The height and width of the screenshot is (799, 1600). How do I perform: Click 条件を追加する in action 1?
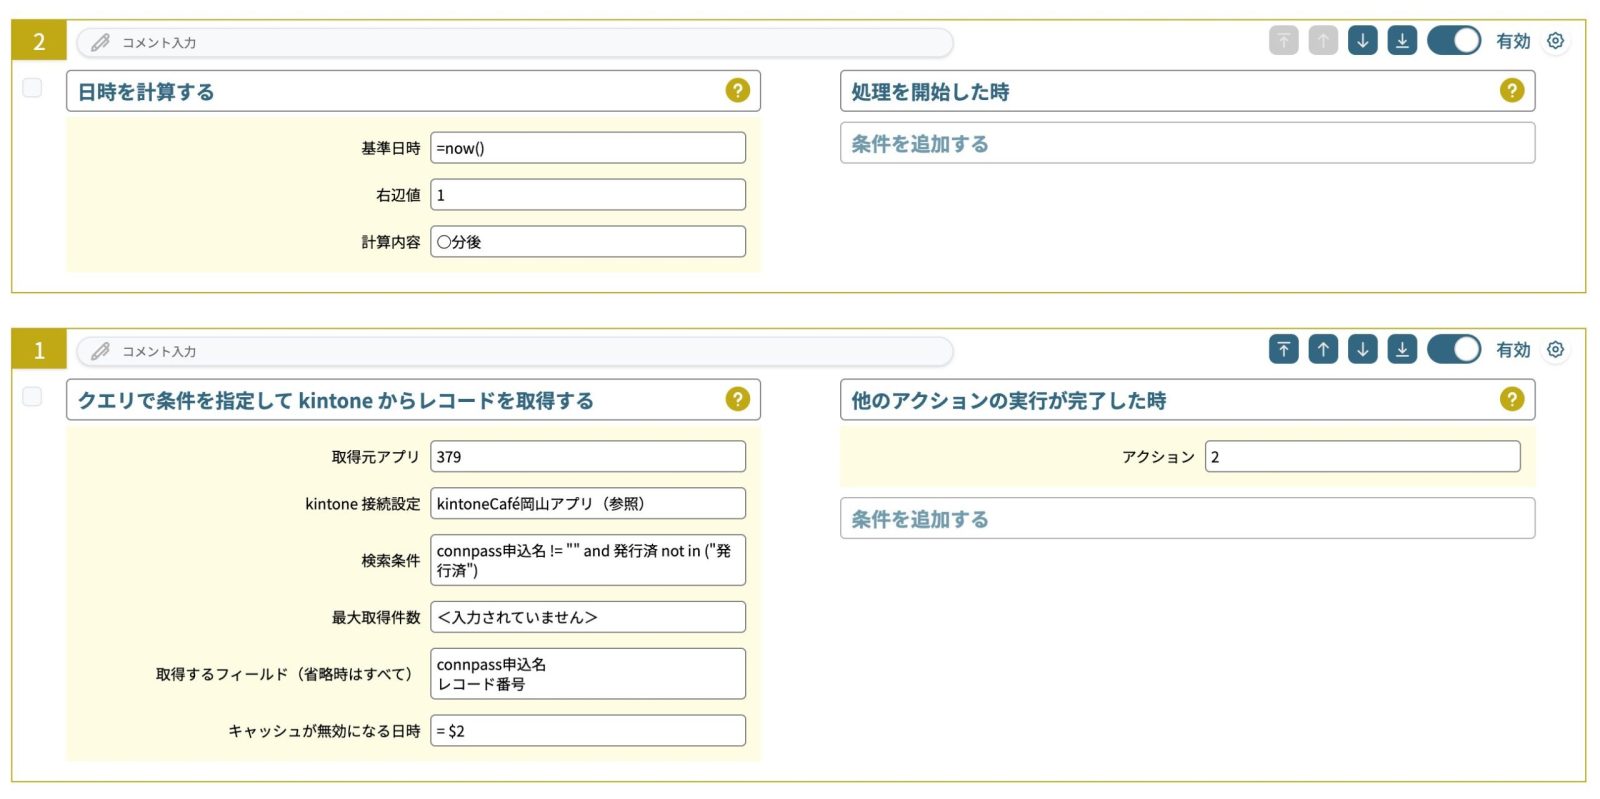point(1187,518)
